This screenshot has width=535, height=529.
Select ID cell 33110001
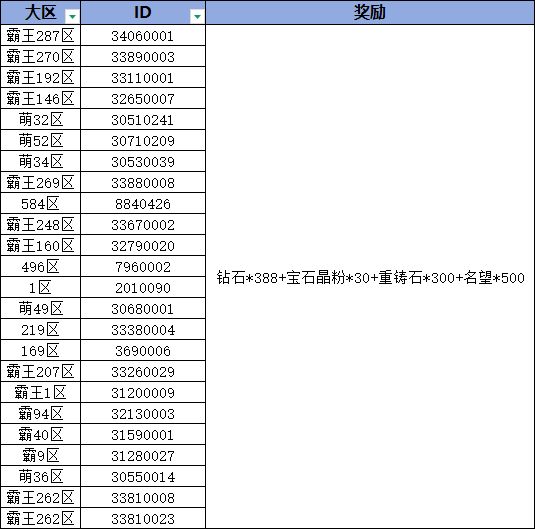pyautogui.click(x=143, y=77)
